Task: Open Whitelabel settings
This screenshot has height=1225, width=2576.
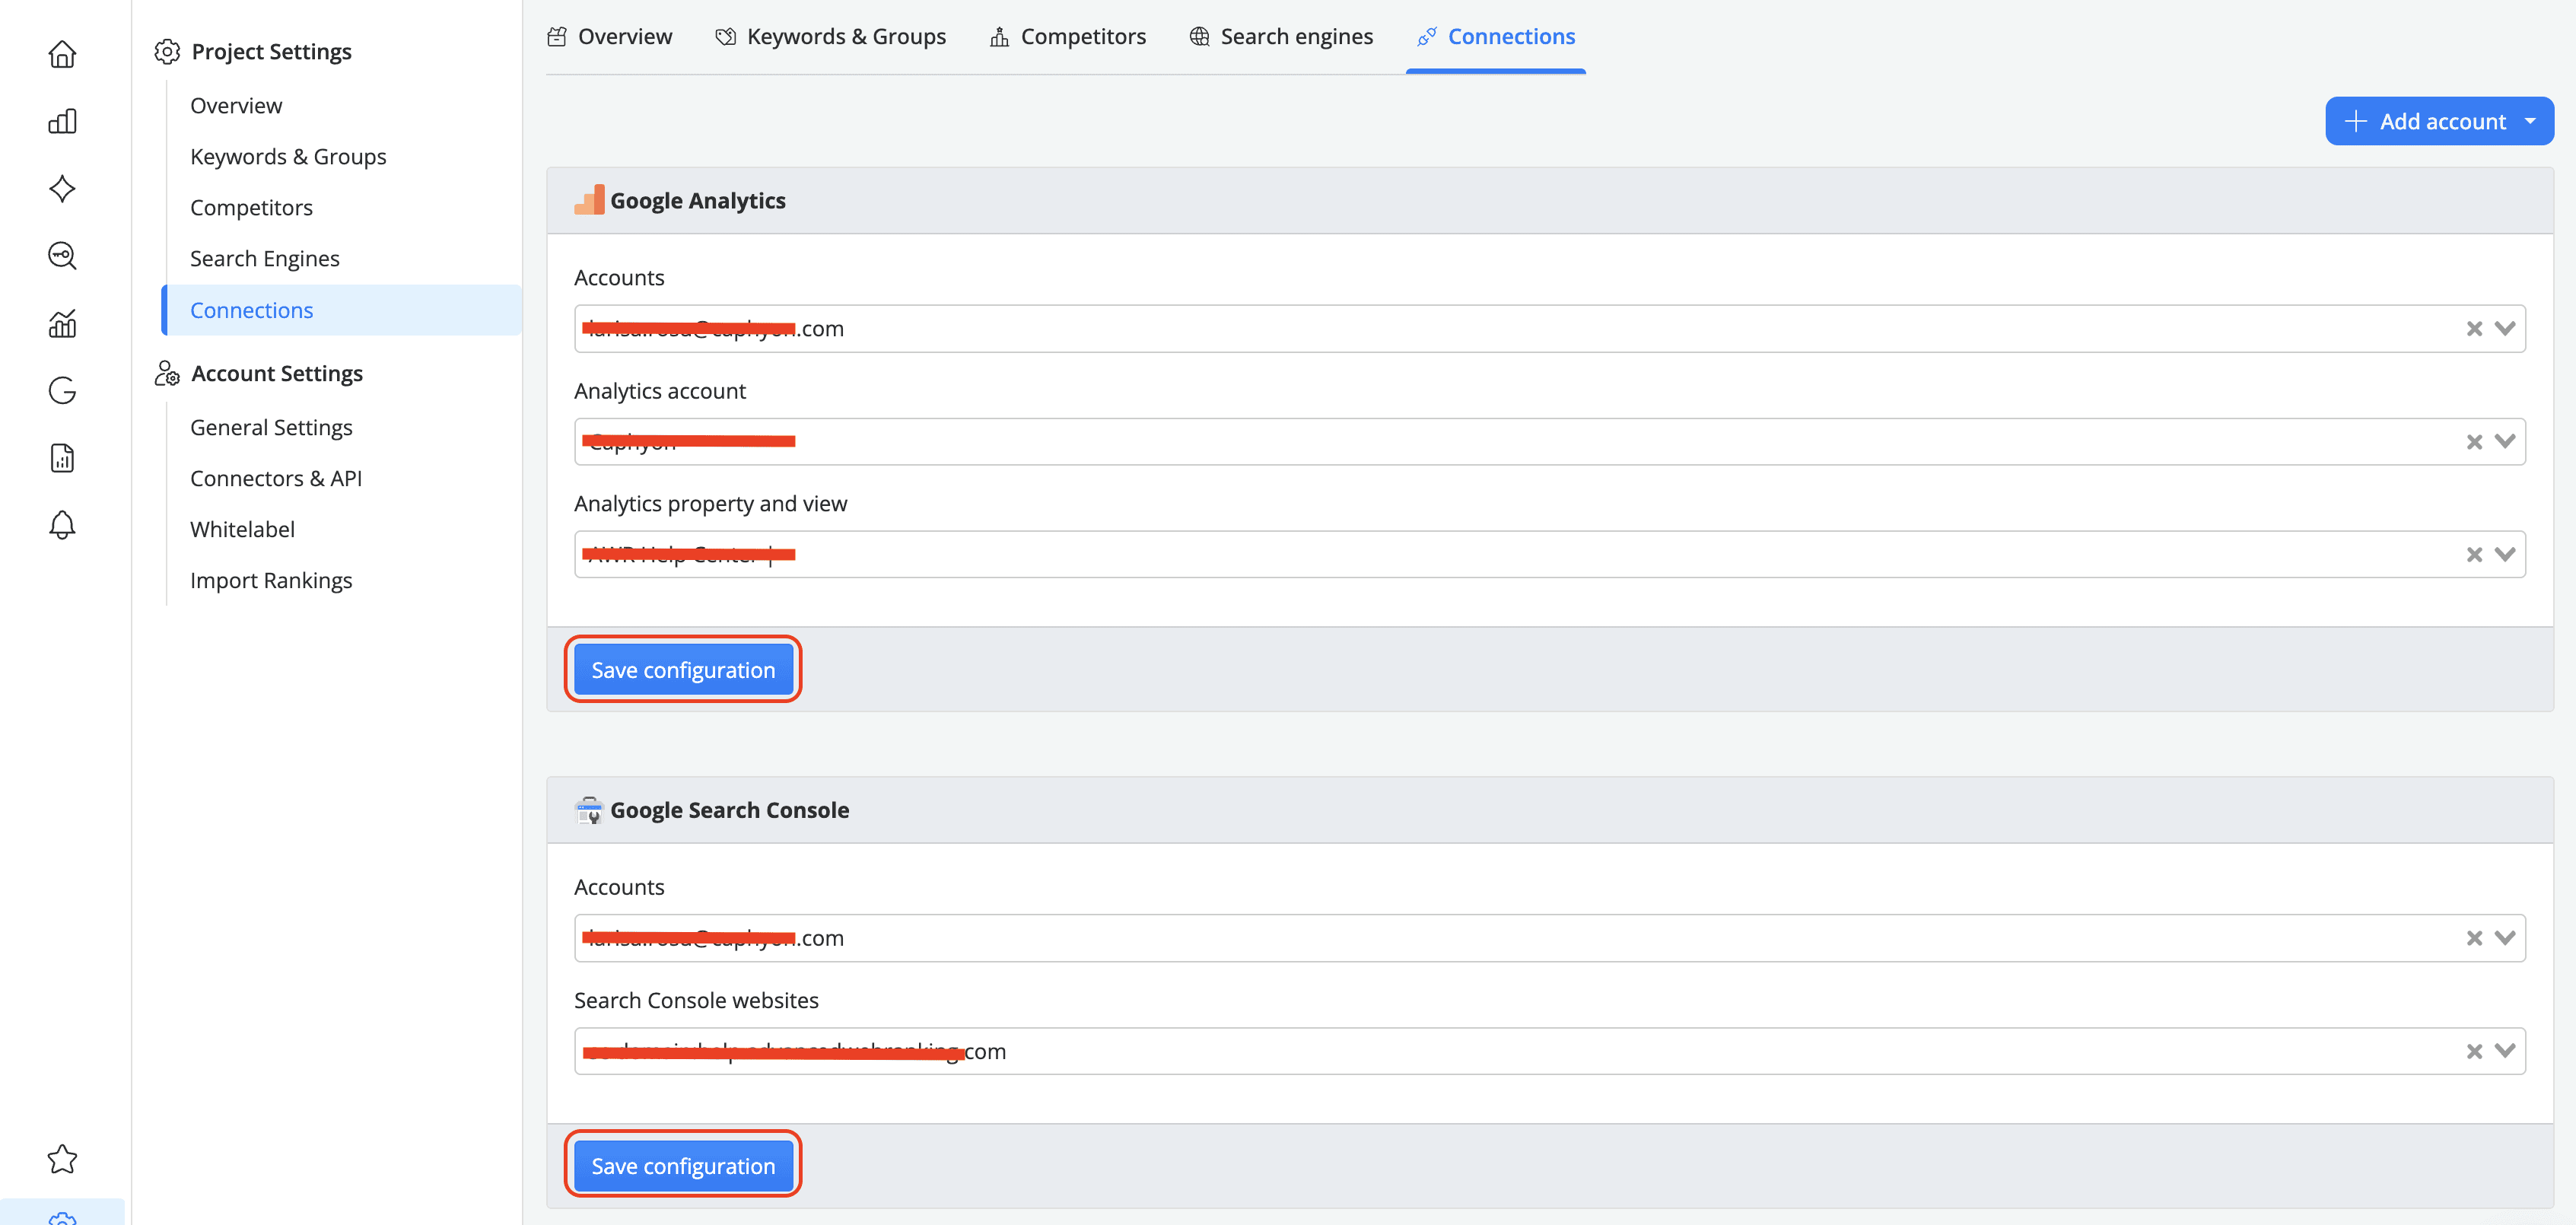Action: coord(242,529)
